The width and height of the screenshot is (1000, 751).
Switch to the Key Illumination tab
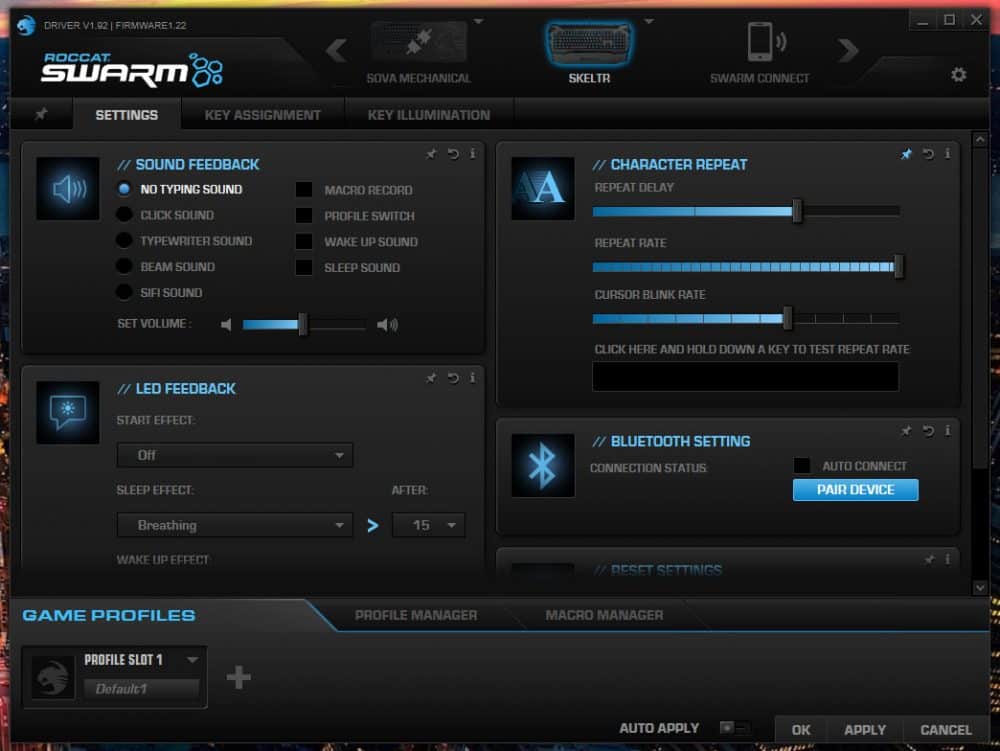[x=429, y=115]
